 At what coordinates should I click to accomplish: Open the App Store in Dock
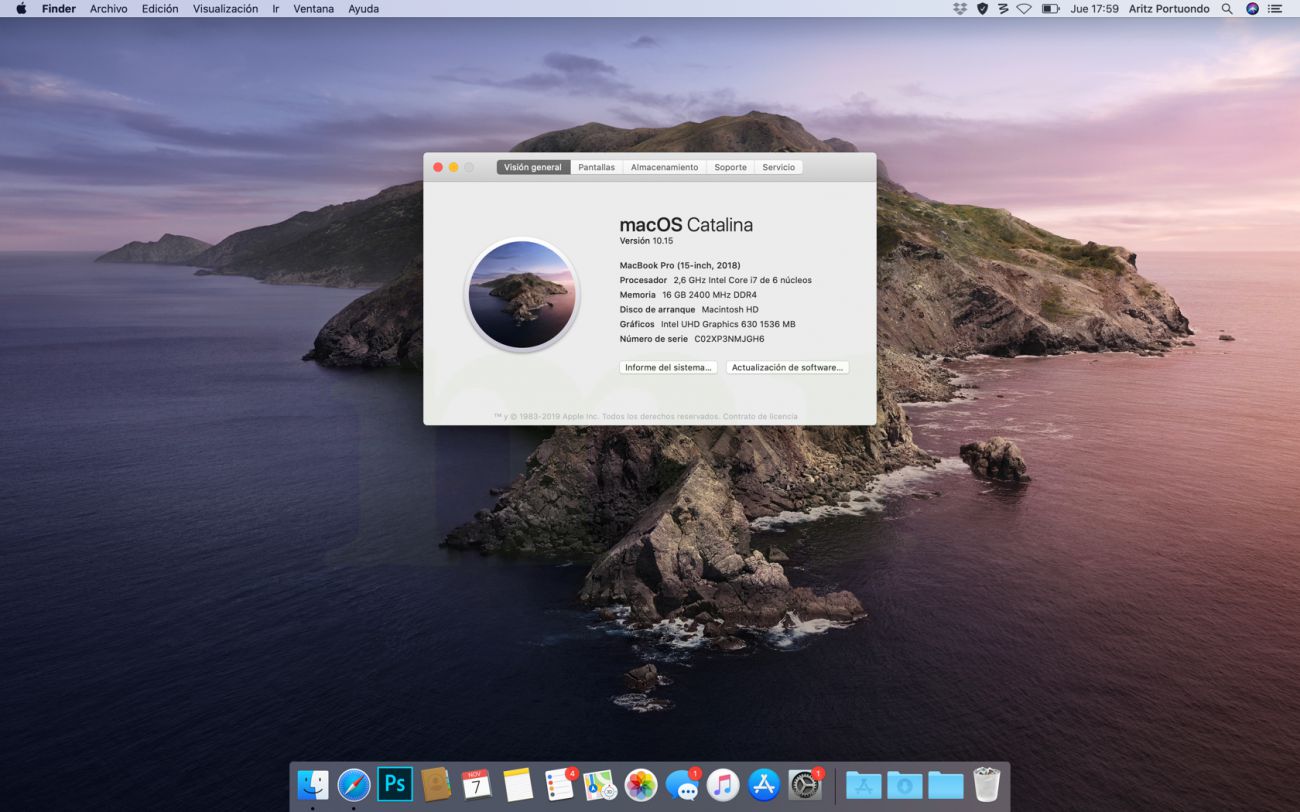point(764,785)
